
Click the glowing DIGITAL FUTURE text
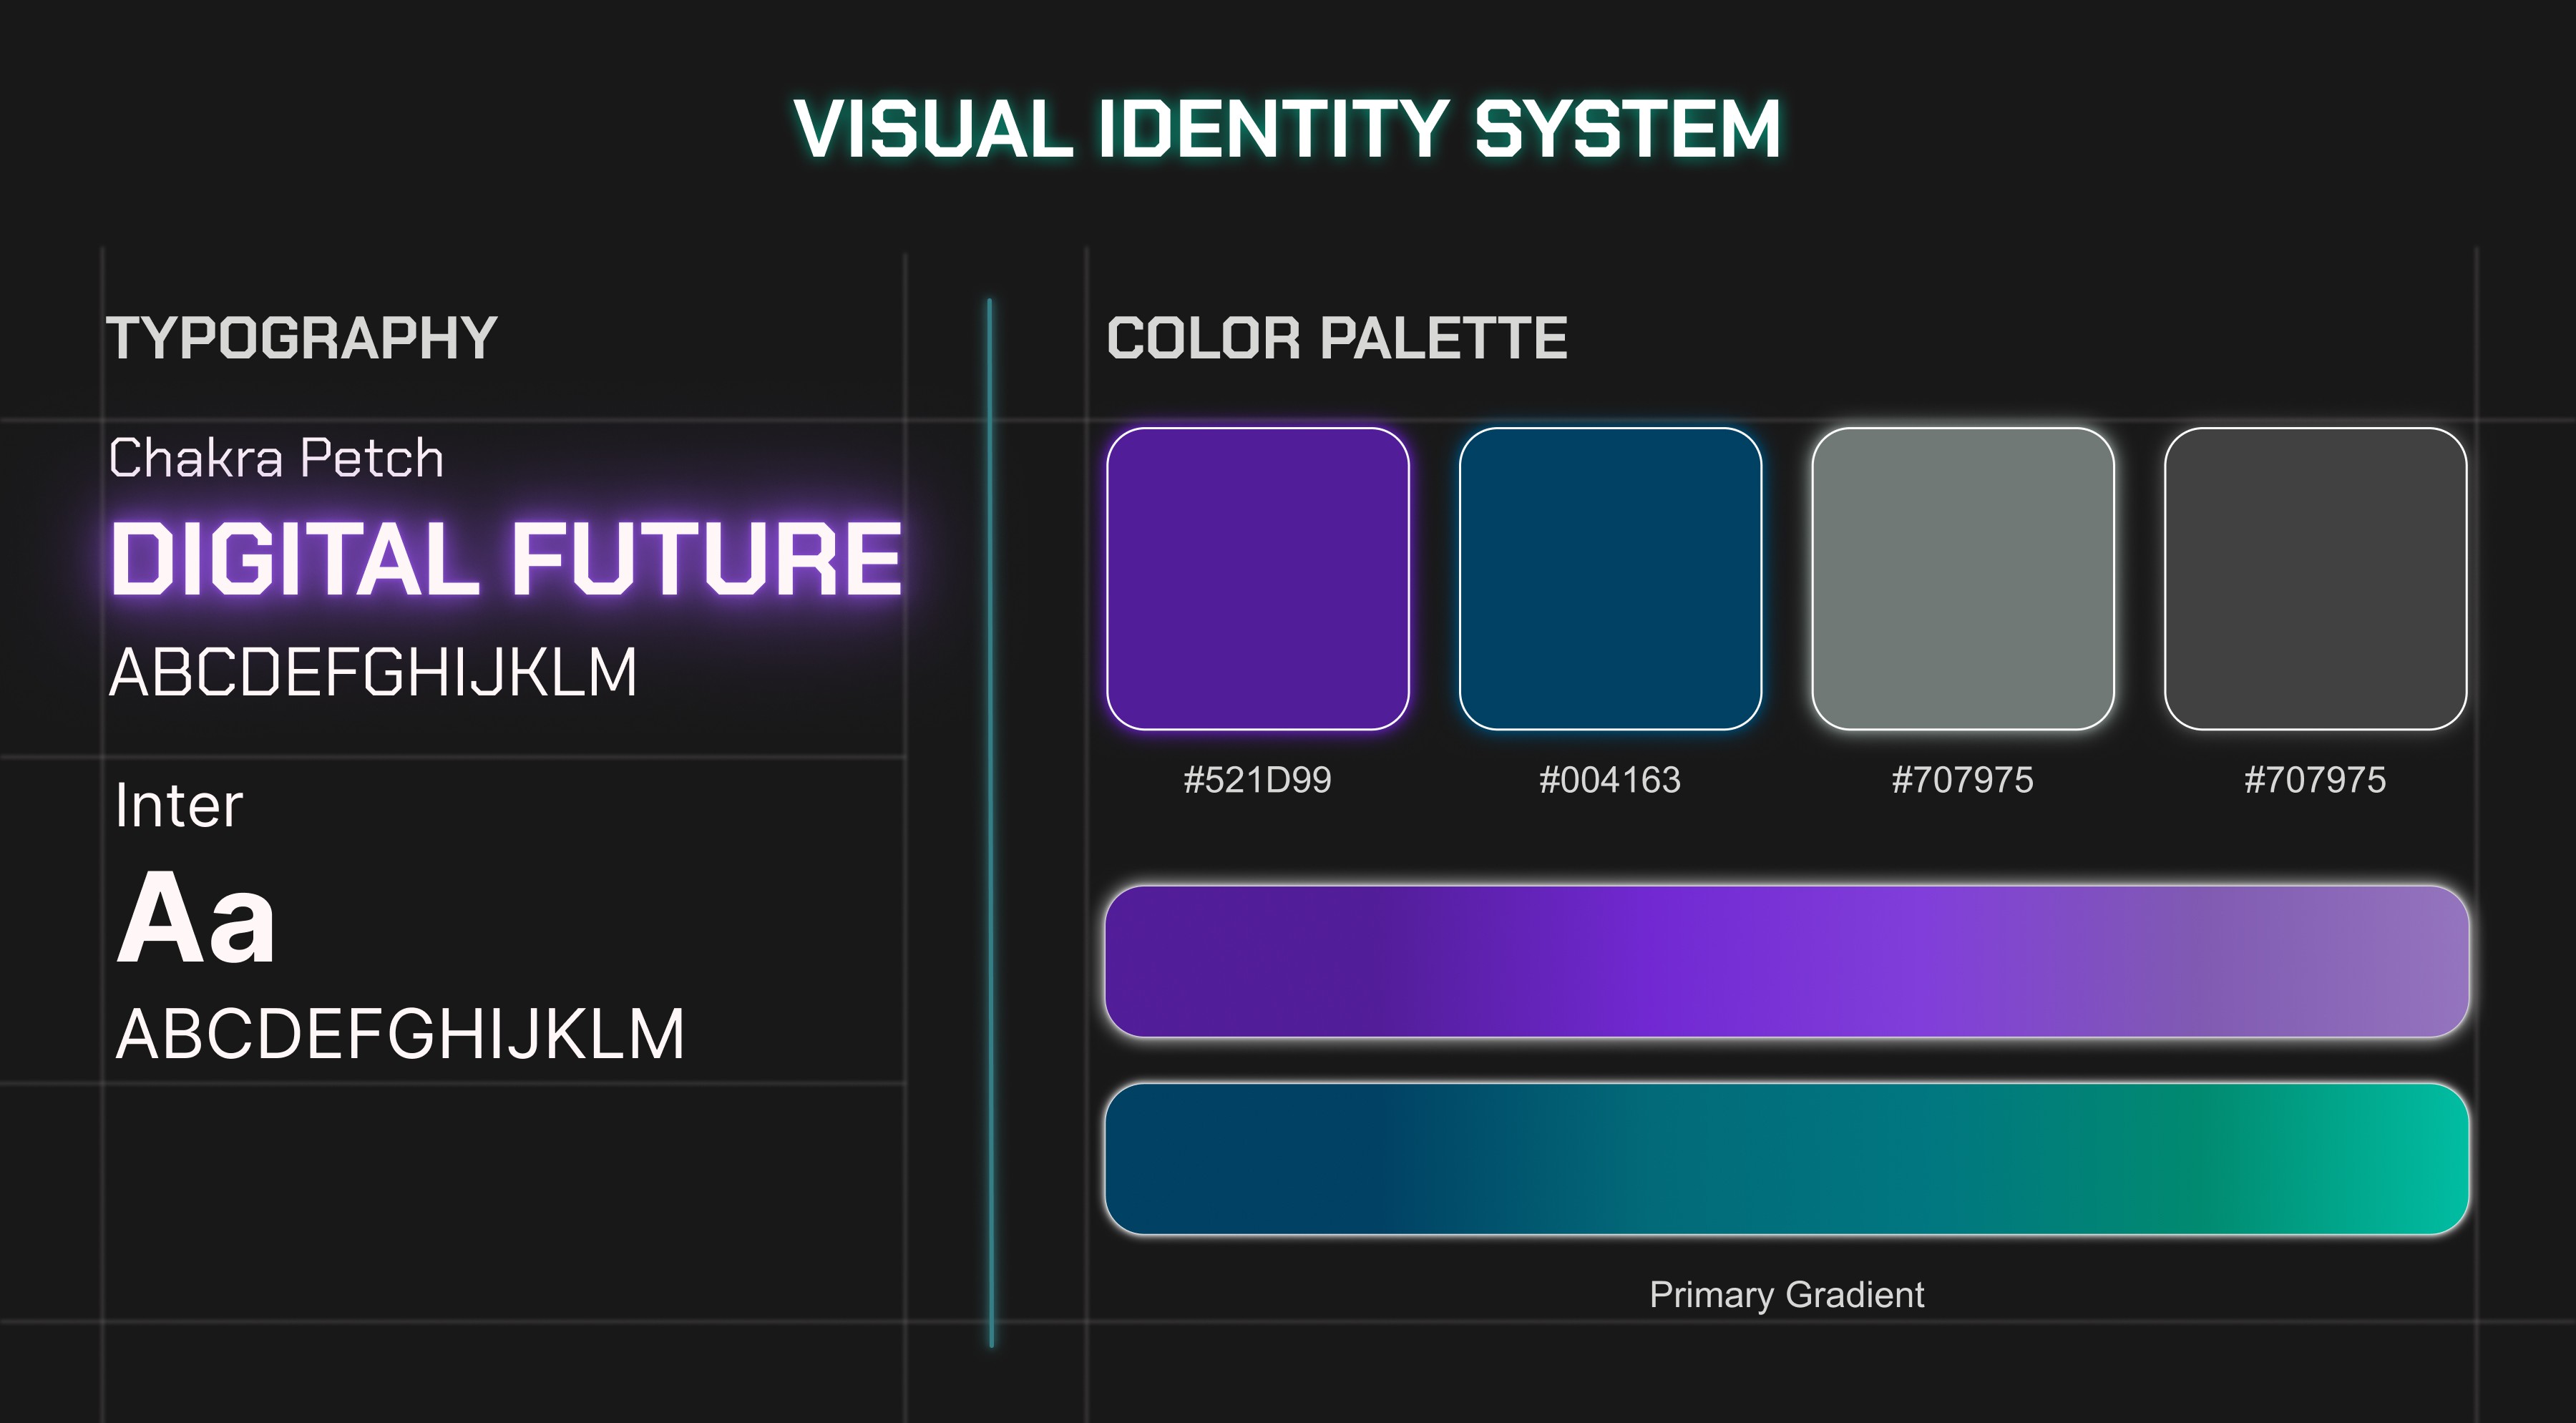[506, 558]
